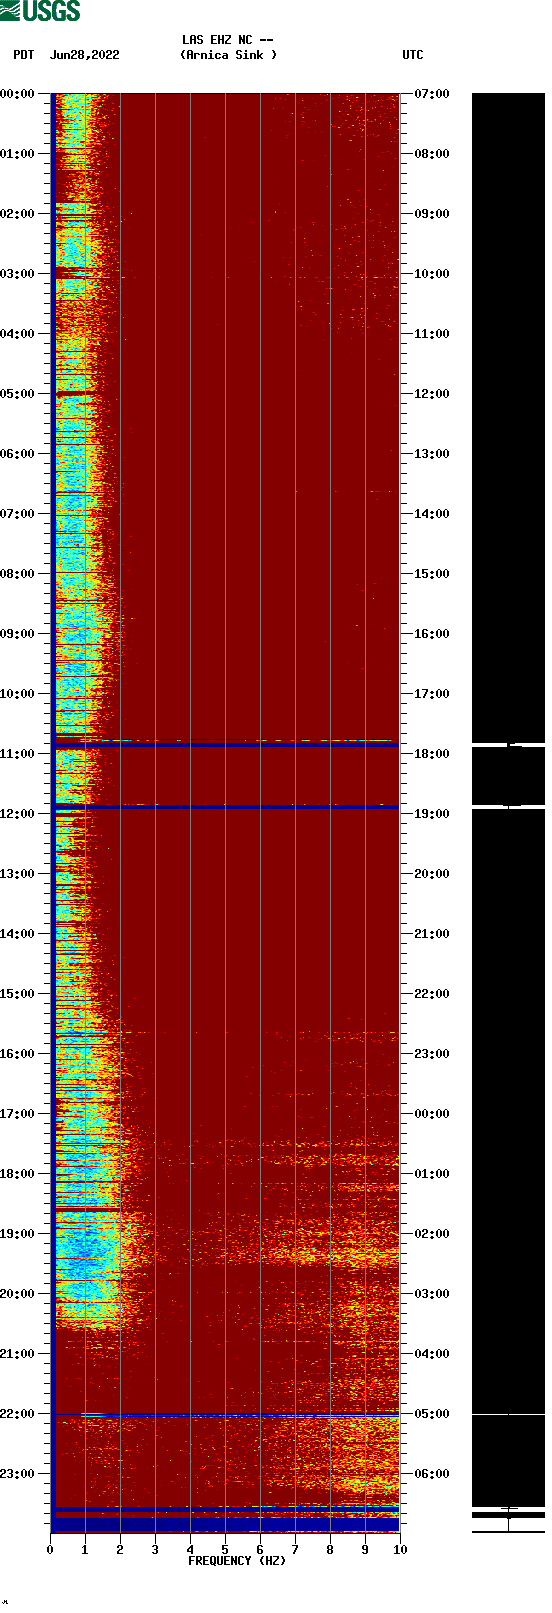The height and width of the screenshot is (1613, 552).
Task: Click the blue data gap band near 11:00 PDT
Action: (227, 745)
